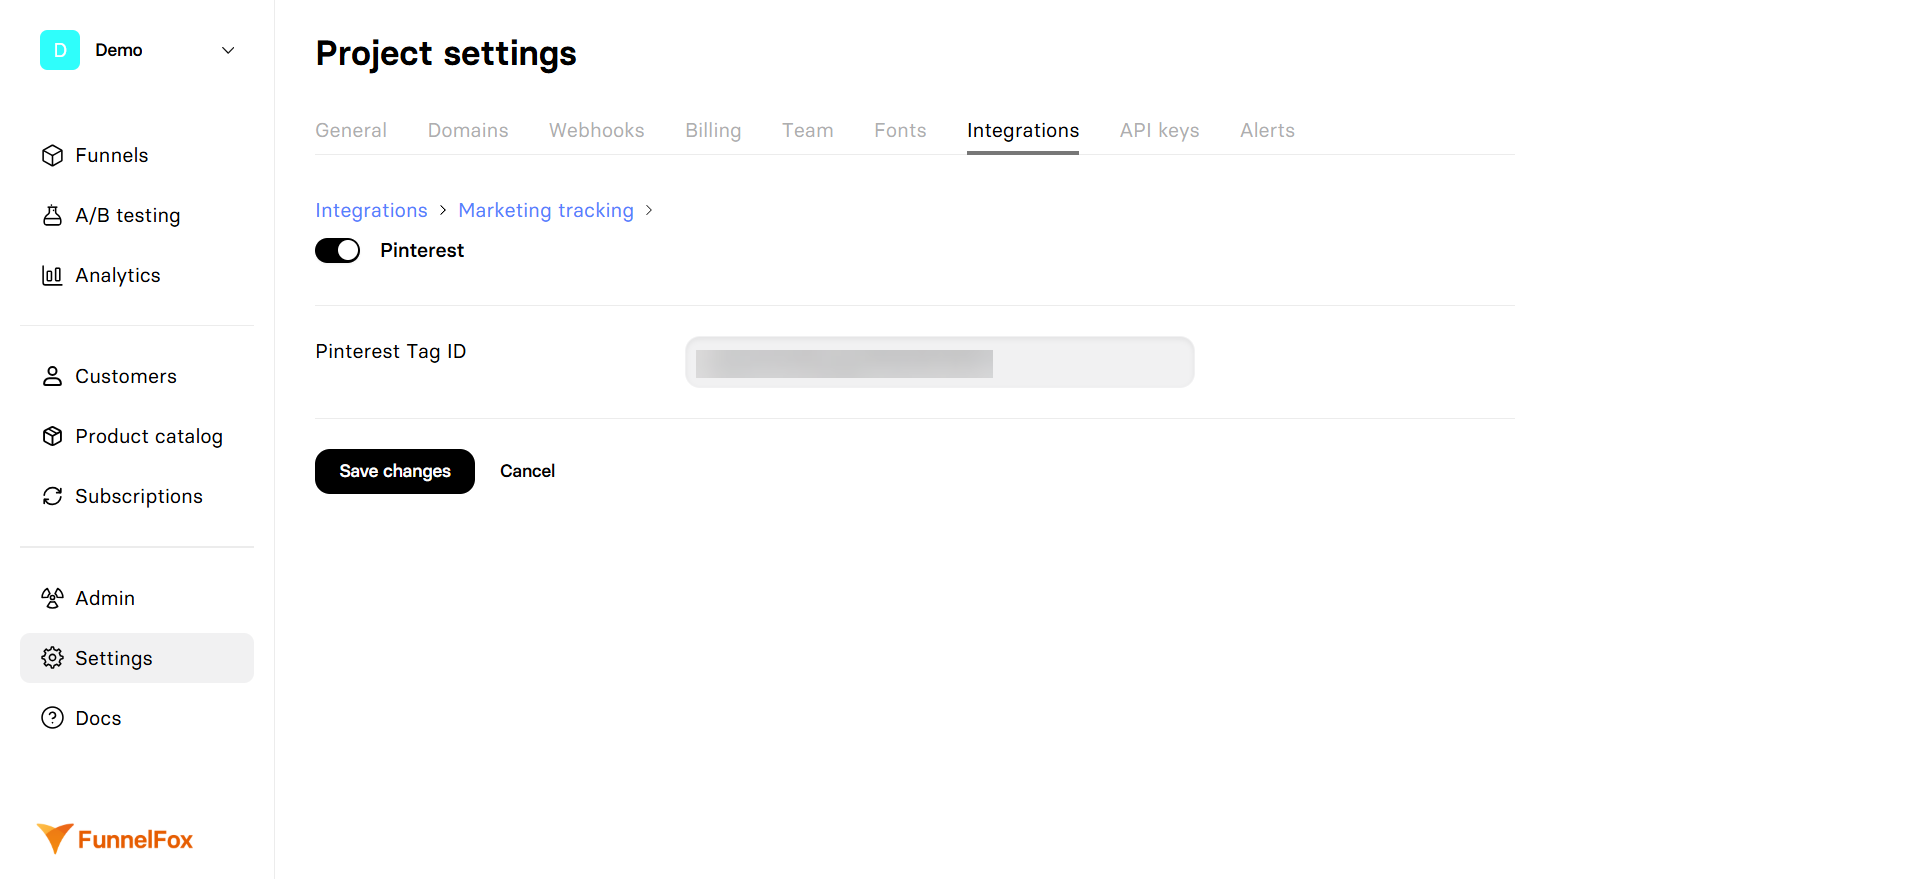Click the Demo project avatar

(60, 50)
